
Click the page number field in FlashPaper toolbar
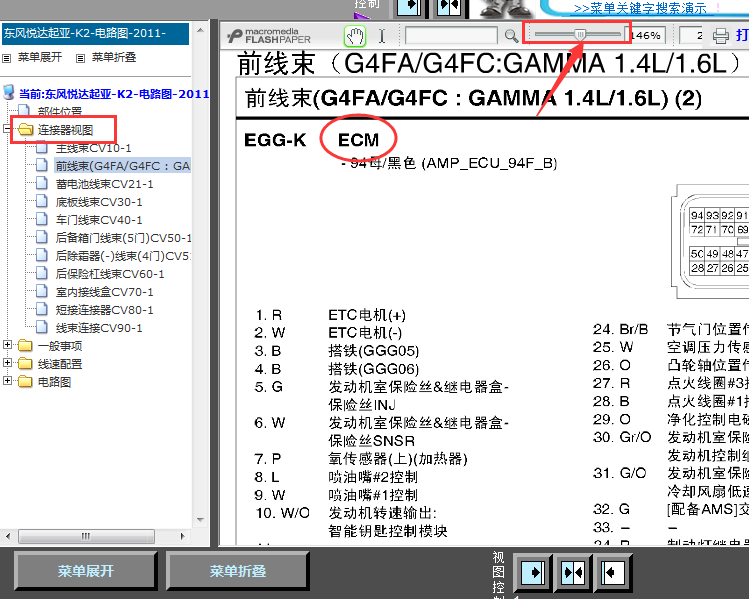[691, 36]
